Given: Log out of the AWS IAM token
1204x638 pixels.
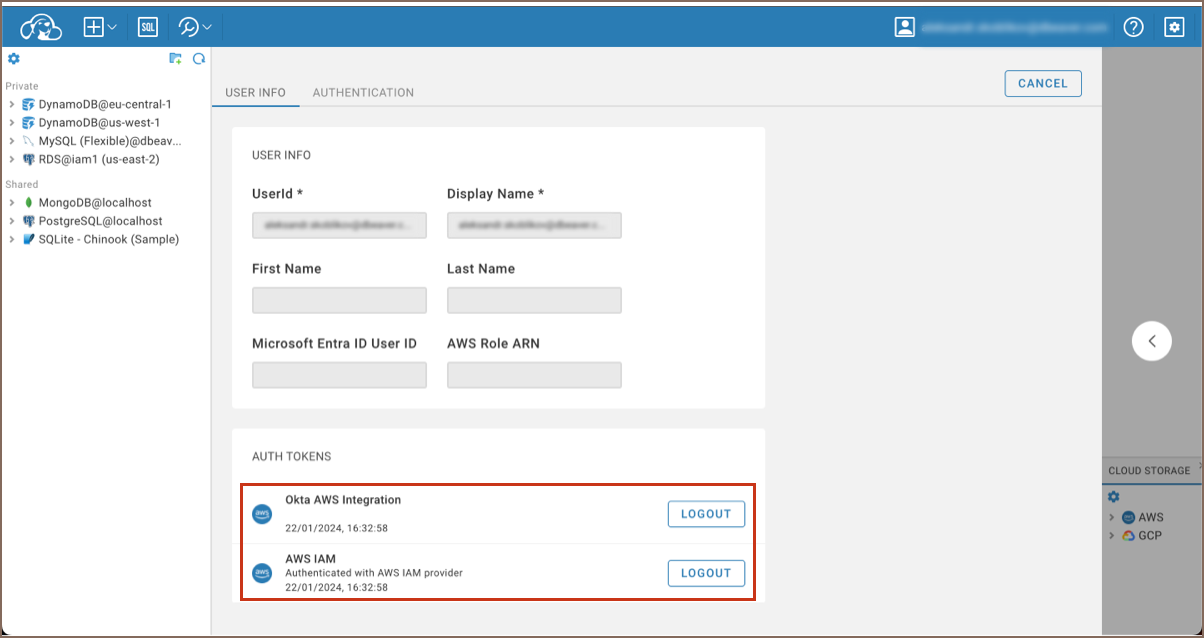Looking at the screenshot, I should tap(706, 573).
